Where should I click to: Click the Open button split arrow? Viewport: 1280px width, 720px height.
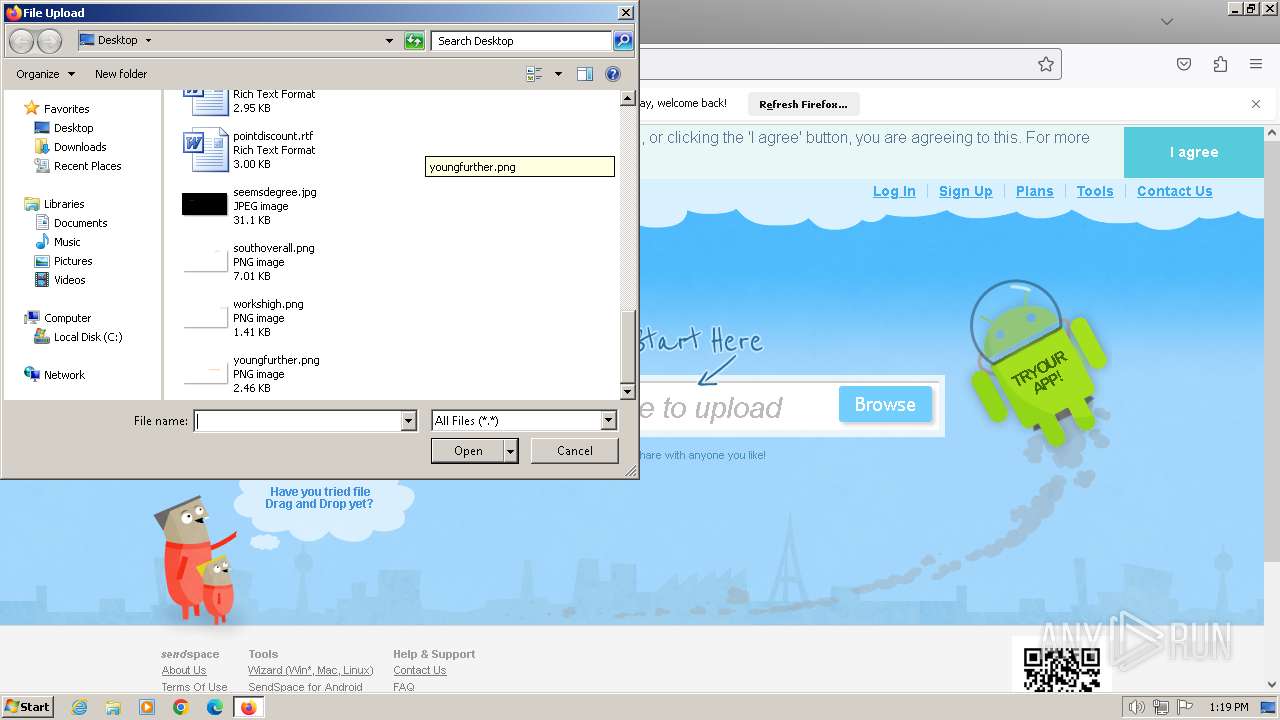pyautogui.click(x=511, y=451)
